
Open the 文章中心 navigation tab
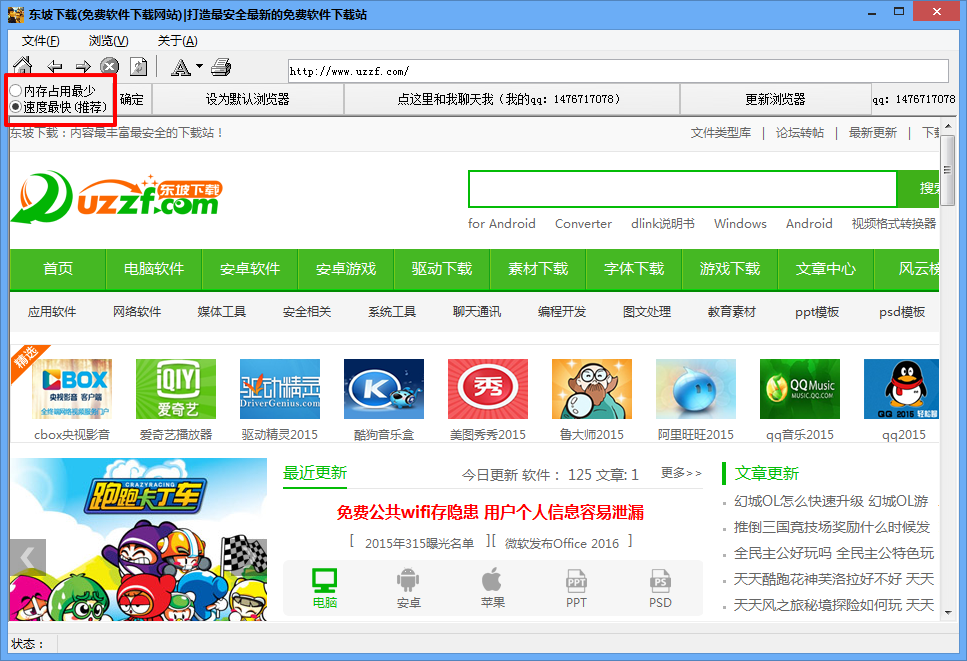(x=826, y=269)
